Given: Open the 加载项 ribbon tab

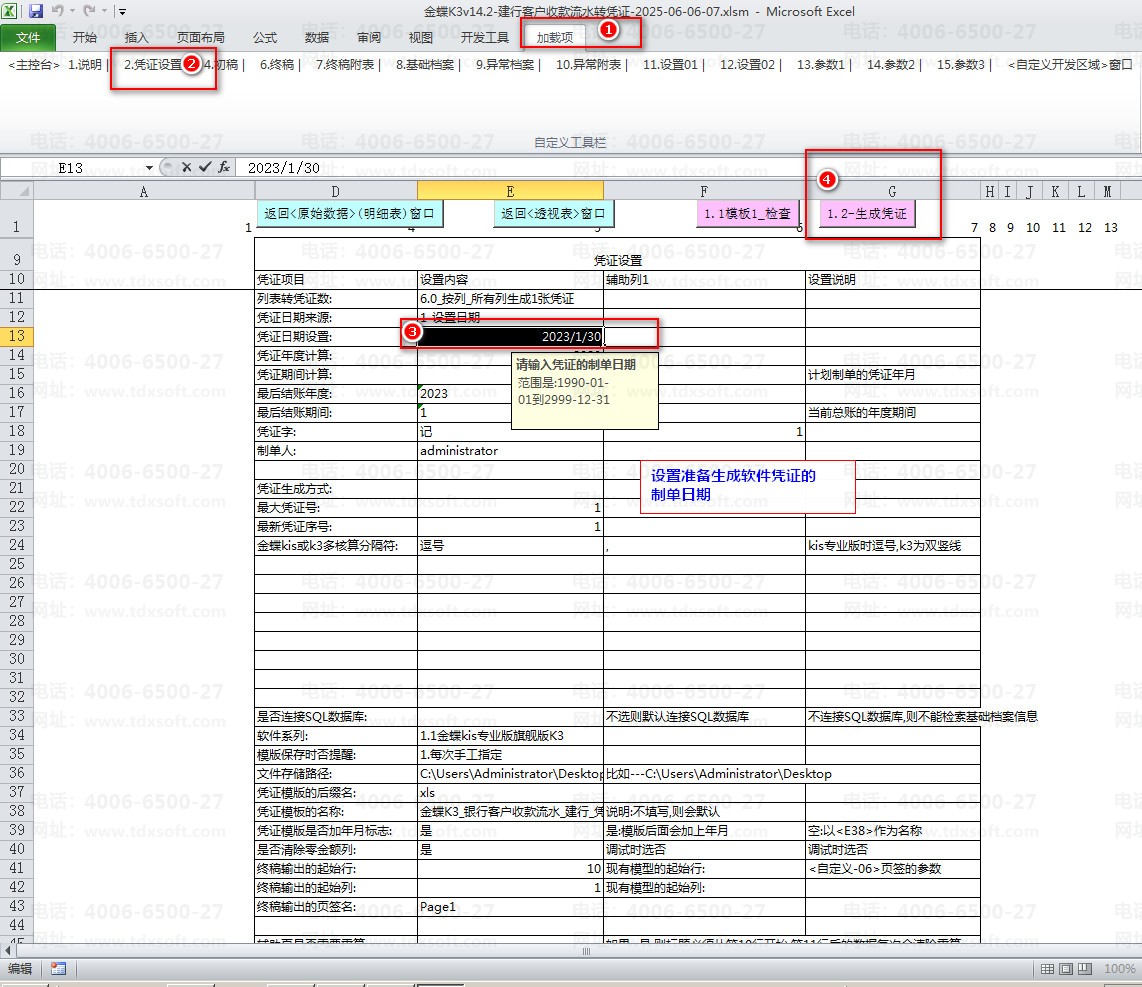Looking at the screenshot, I should (x=554, y=38).
